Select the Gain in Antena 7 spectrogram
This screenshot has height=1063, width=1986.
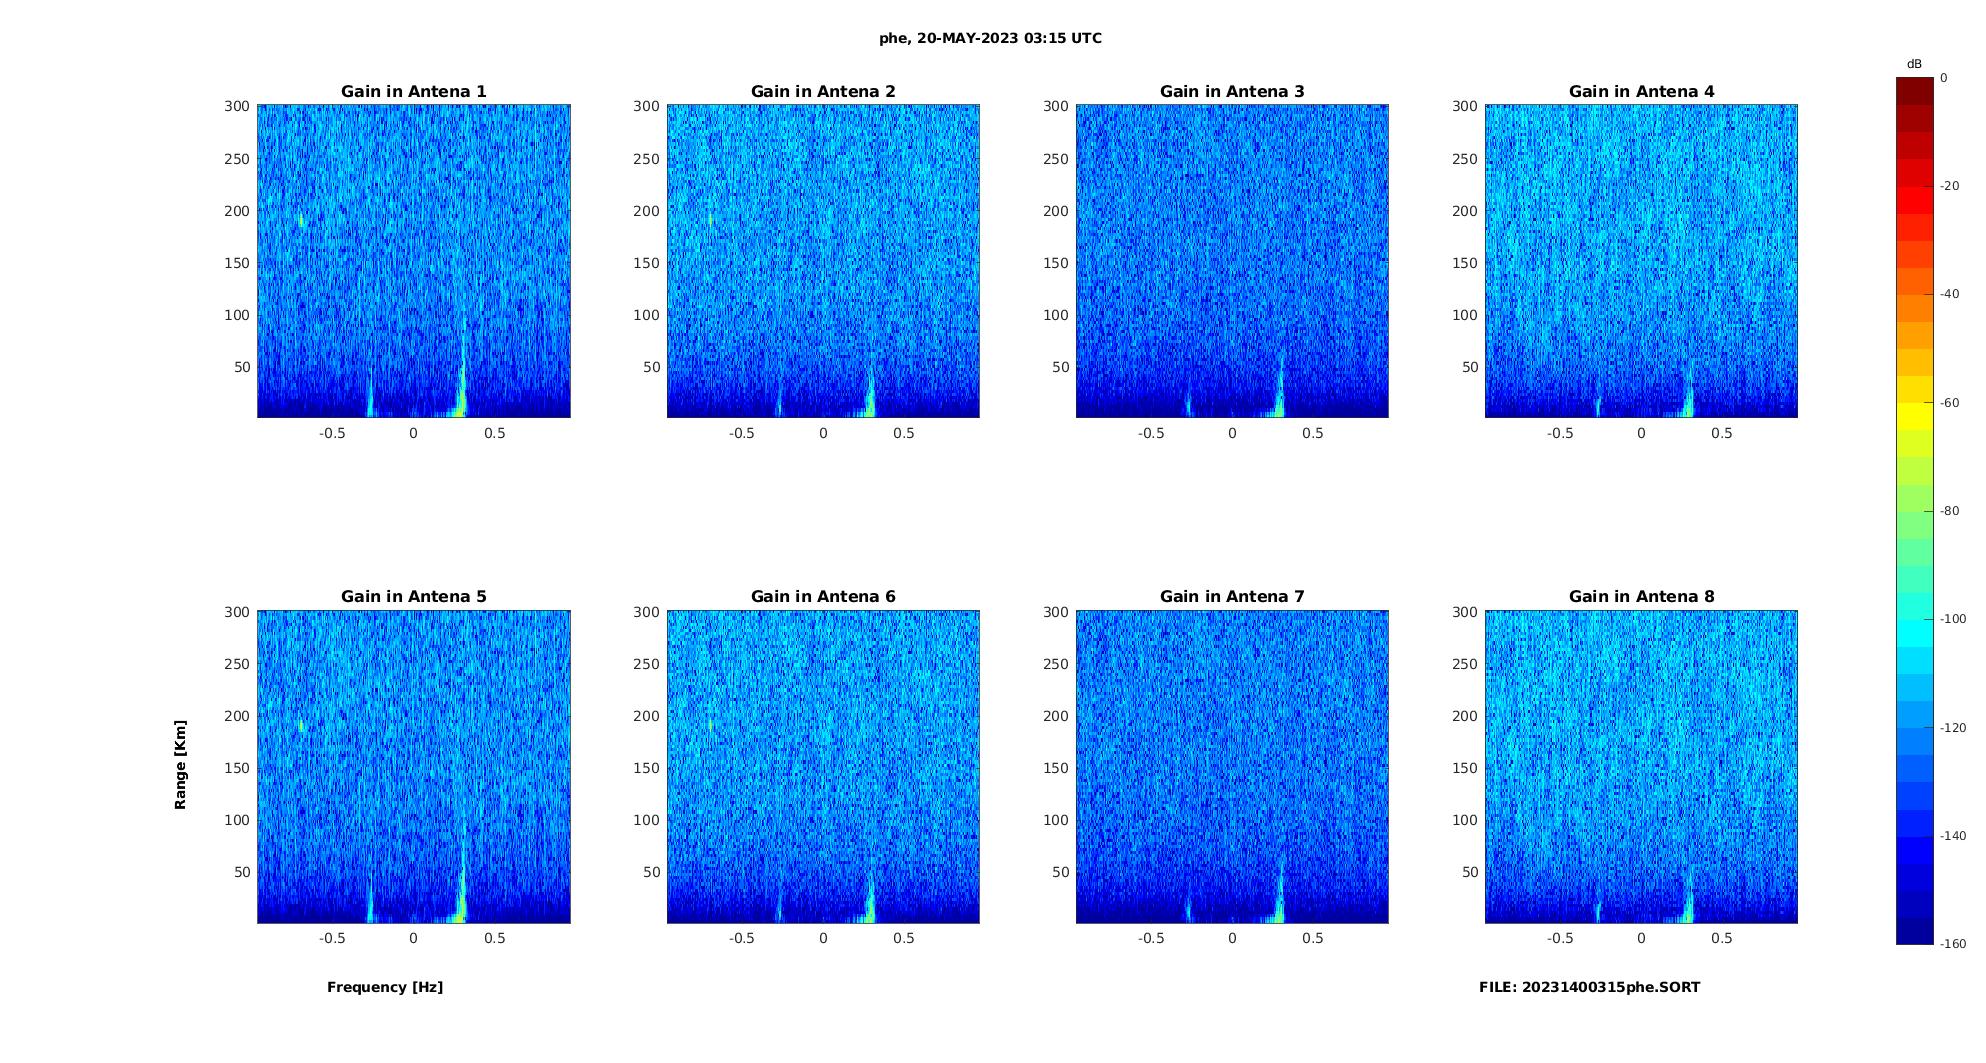coord(1232,766)
